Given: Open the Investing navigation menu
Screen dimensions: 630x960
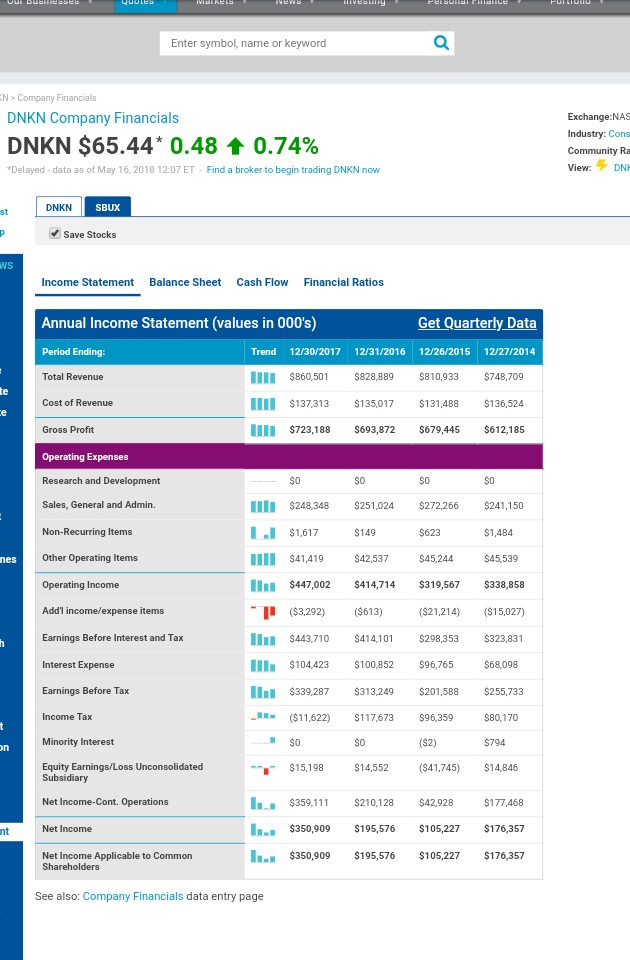Looking at the screenshot, I should click(370, 4).
